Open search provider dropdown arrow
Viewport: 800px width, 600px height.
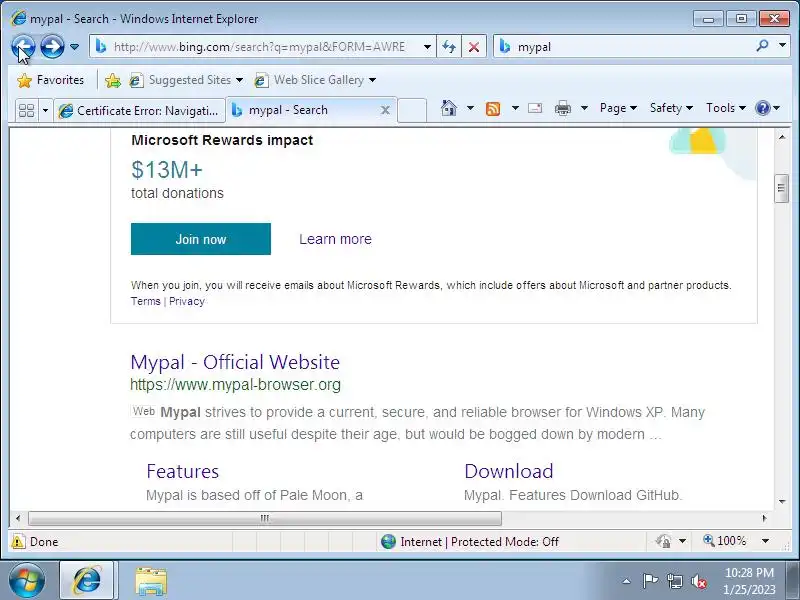pyautogui.click(x=782, y=46)
